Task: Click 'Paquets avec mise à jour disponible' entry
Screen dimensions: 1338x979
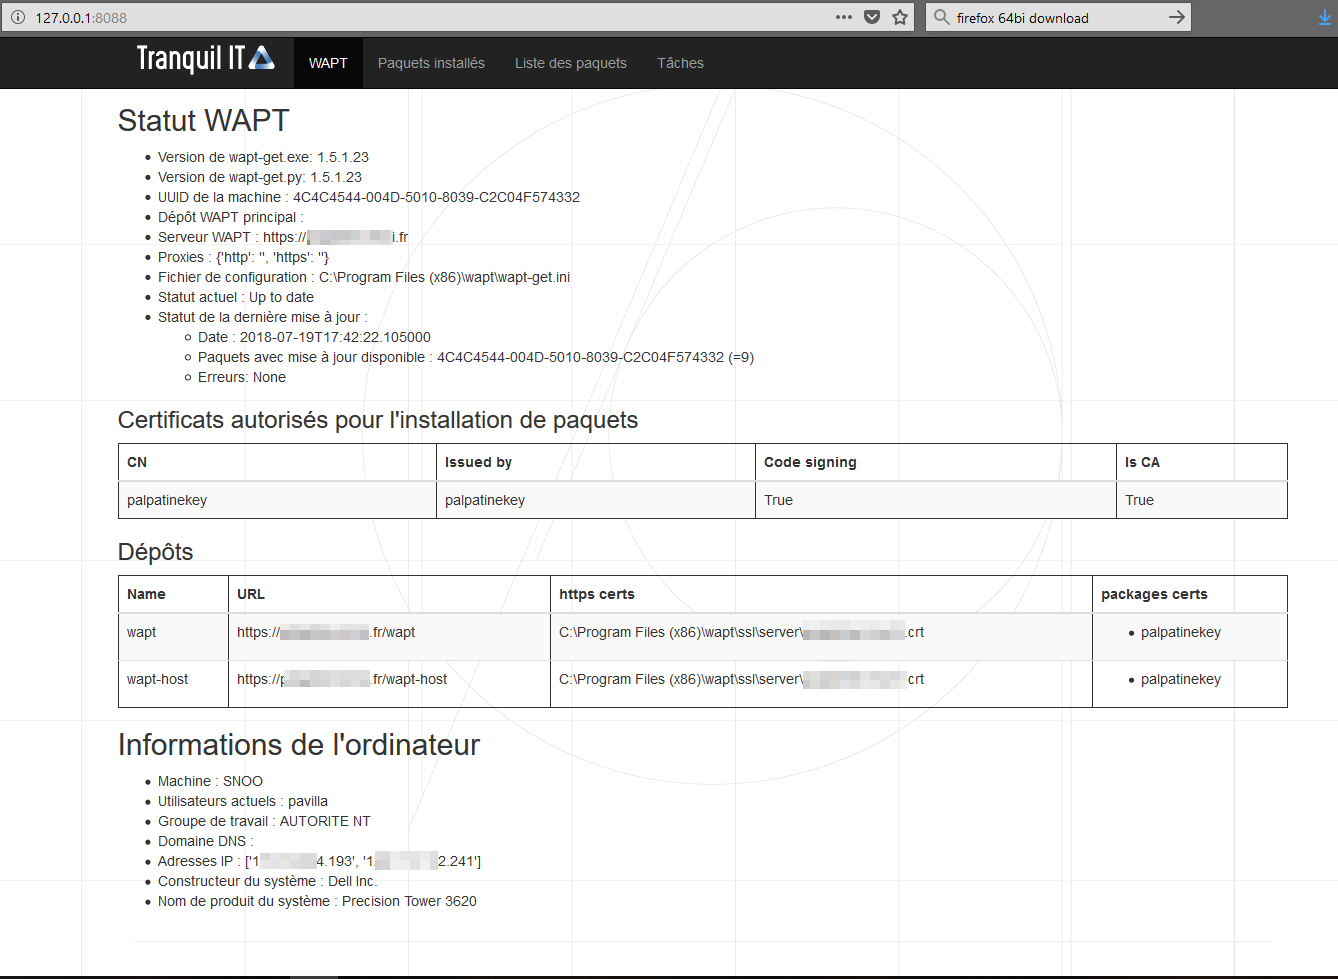Action: coord(476,357)
